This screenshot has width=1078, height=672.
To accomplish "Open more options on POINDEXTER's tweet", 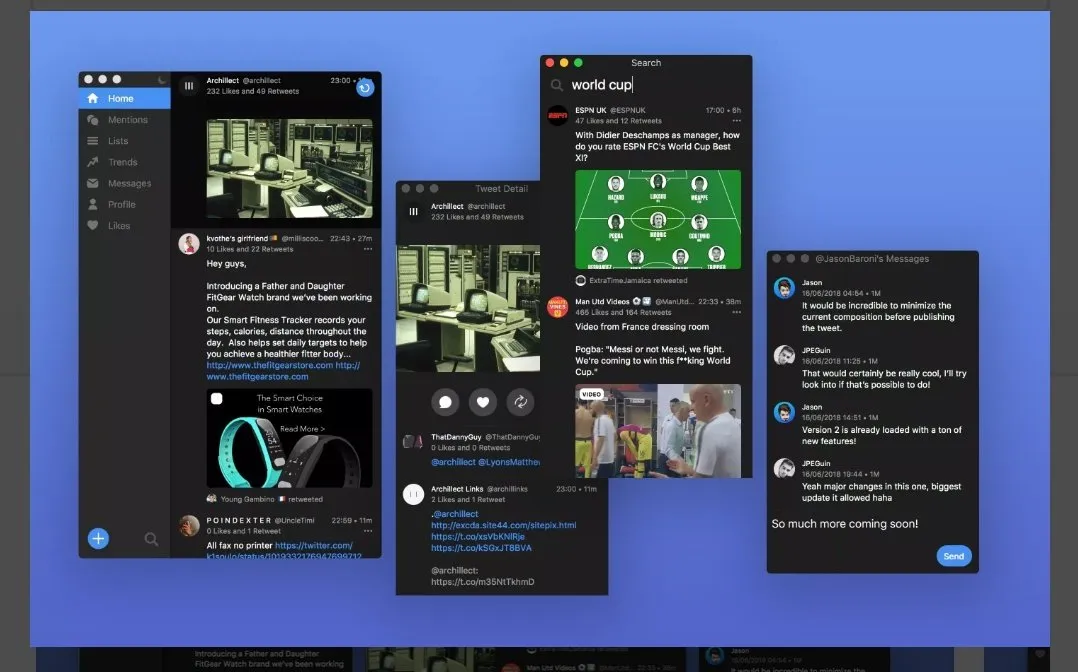I will click(x=368, y=531).
